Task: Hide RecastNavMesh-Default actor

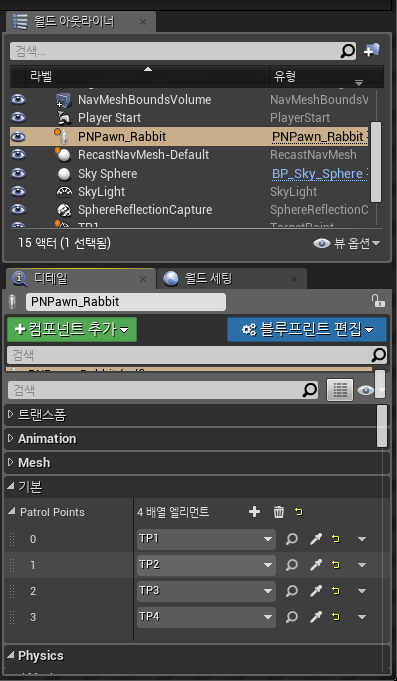Action: coord(18,155)
